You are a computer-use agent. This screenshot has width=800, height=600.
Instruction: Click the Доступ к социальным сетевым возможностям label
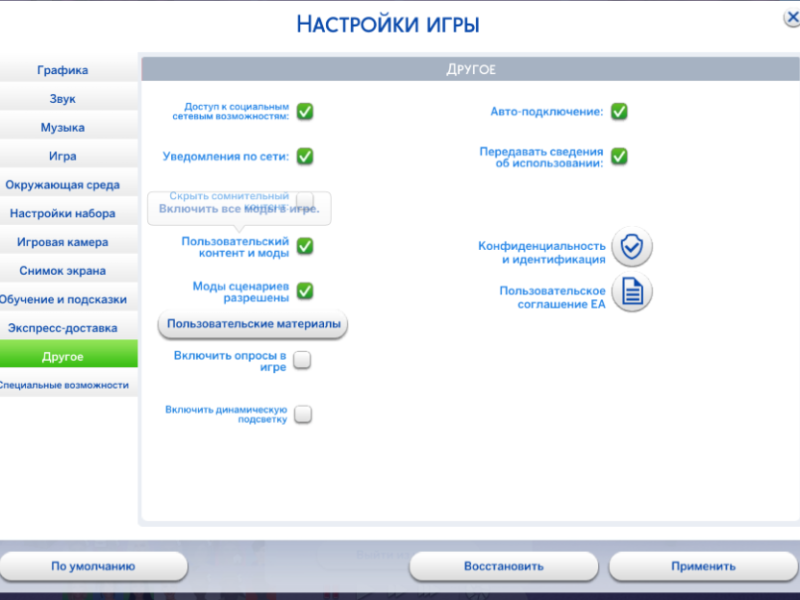(x=231, y=111)
